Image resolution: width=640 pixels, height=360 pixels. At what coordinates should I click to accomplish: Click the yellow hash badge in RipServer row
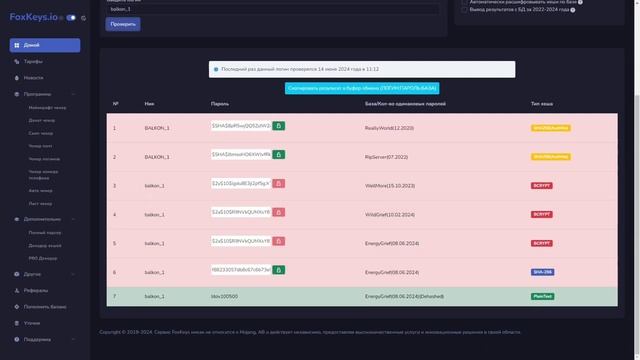click(x=551, y=157)
